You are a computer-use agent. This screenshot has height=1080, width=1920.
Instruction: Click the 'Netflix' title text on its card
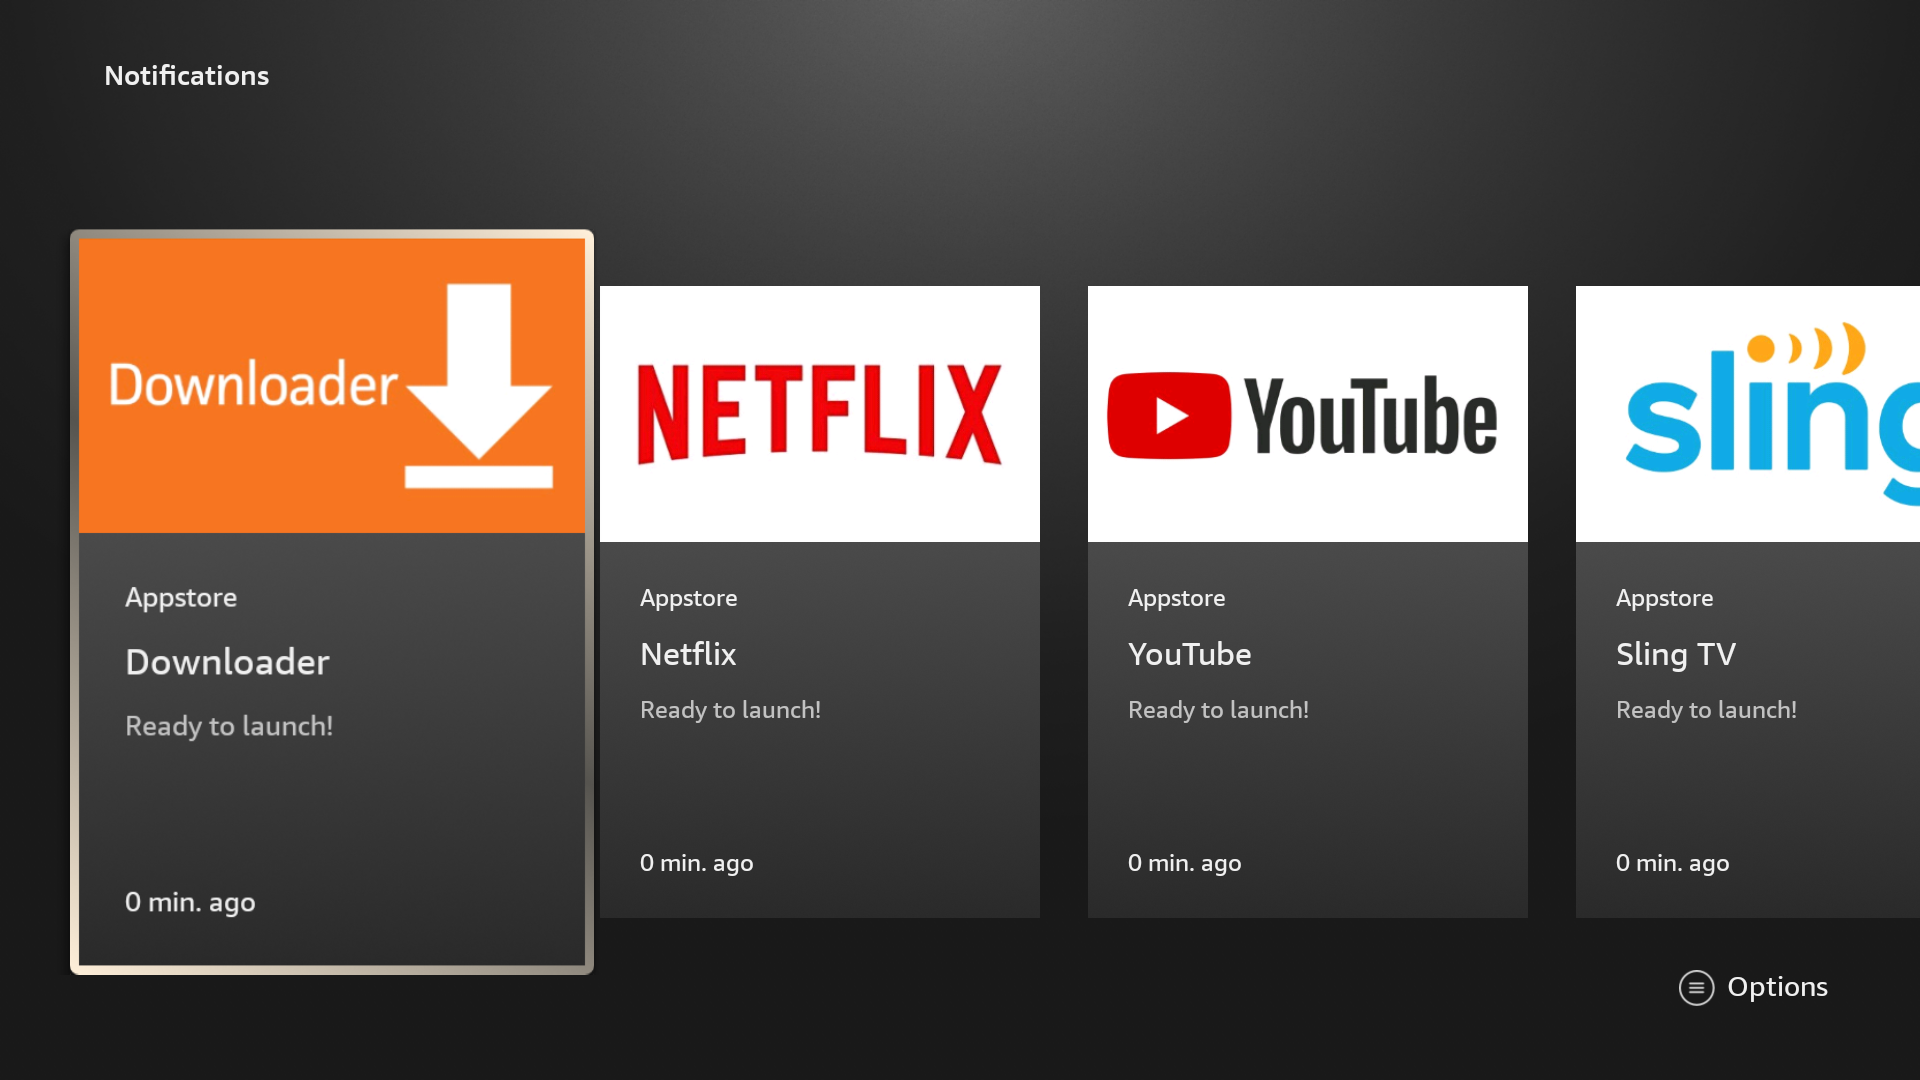(687, 654)
